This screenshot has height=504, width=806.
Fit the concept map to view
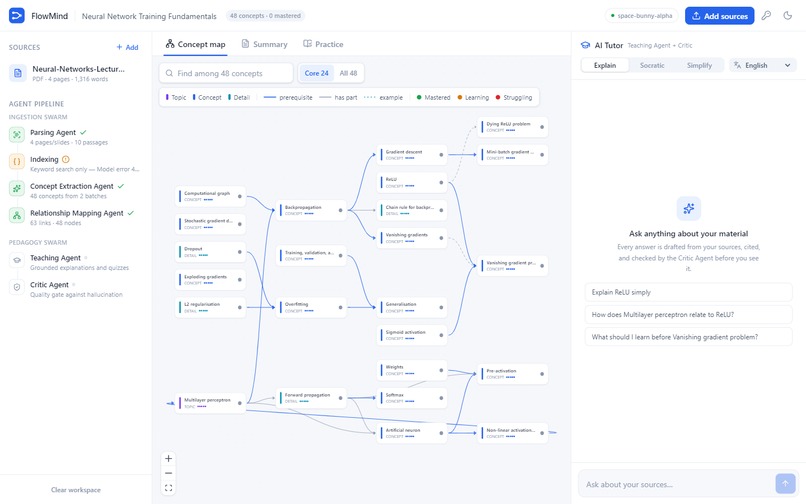(x=168, y=488)
